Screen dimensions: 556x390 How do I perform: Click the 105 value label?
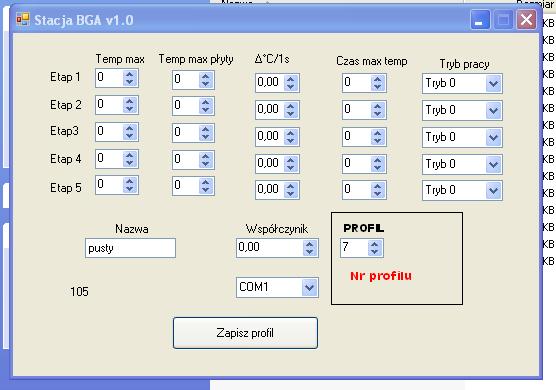coord(79,291)
